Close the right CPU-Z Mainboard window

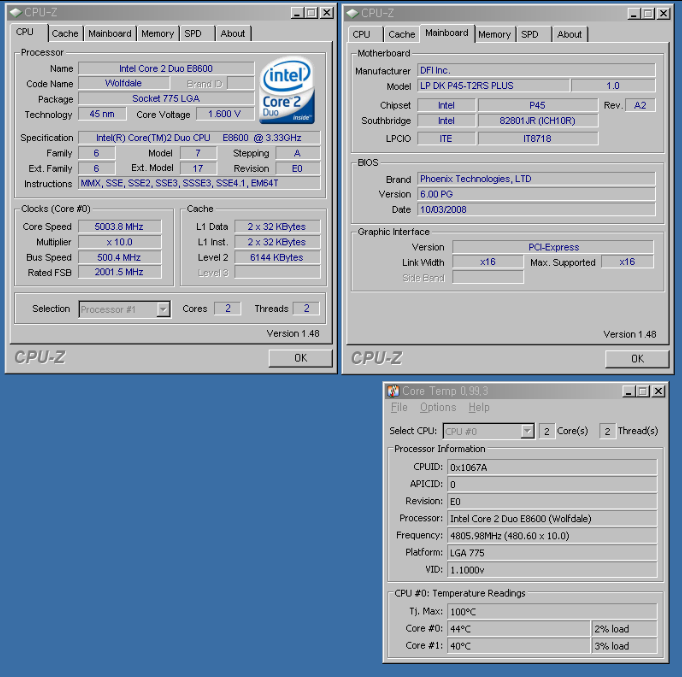coord(663,13)
